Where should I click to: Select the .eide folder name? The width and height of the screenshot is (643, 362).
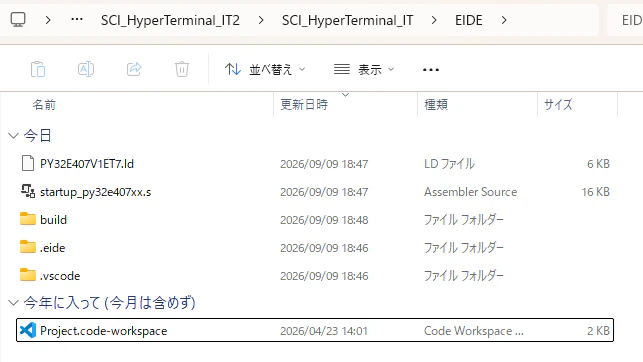[x=52, y=248]
